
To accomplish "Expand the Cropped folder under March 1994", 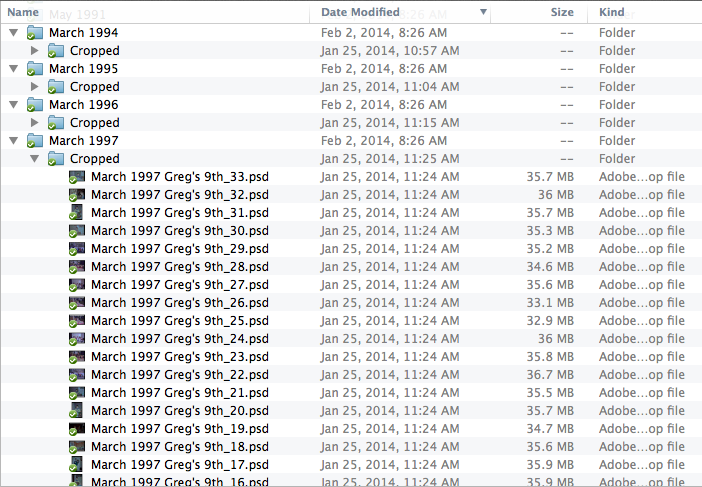I will pos(35,51).
